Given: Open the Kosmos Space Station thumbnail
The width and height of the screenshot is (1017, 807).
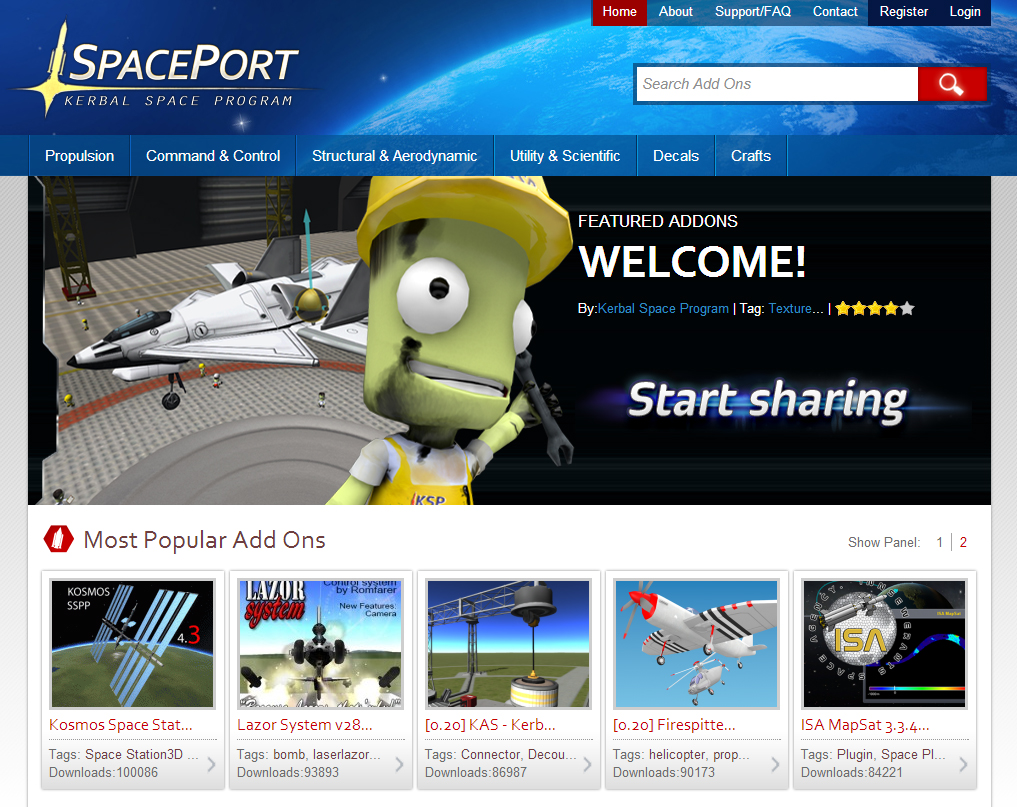Looking at the screenshot, I should coord(132,644).
